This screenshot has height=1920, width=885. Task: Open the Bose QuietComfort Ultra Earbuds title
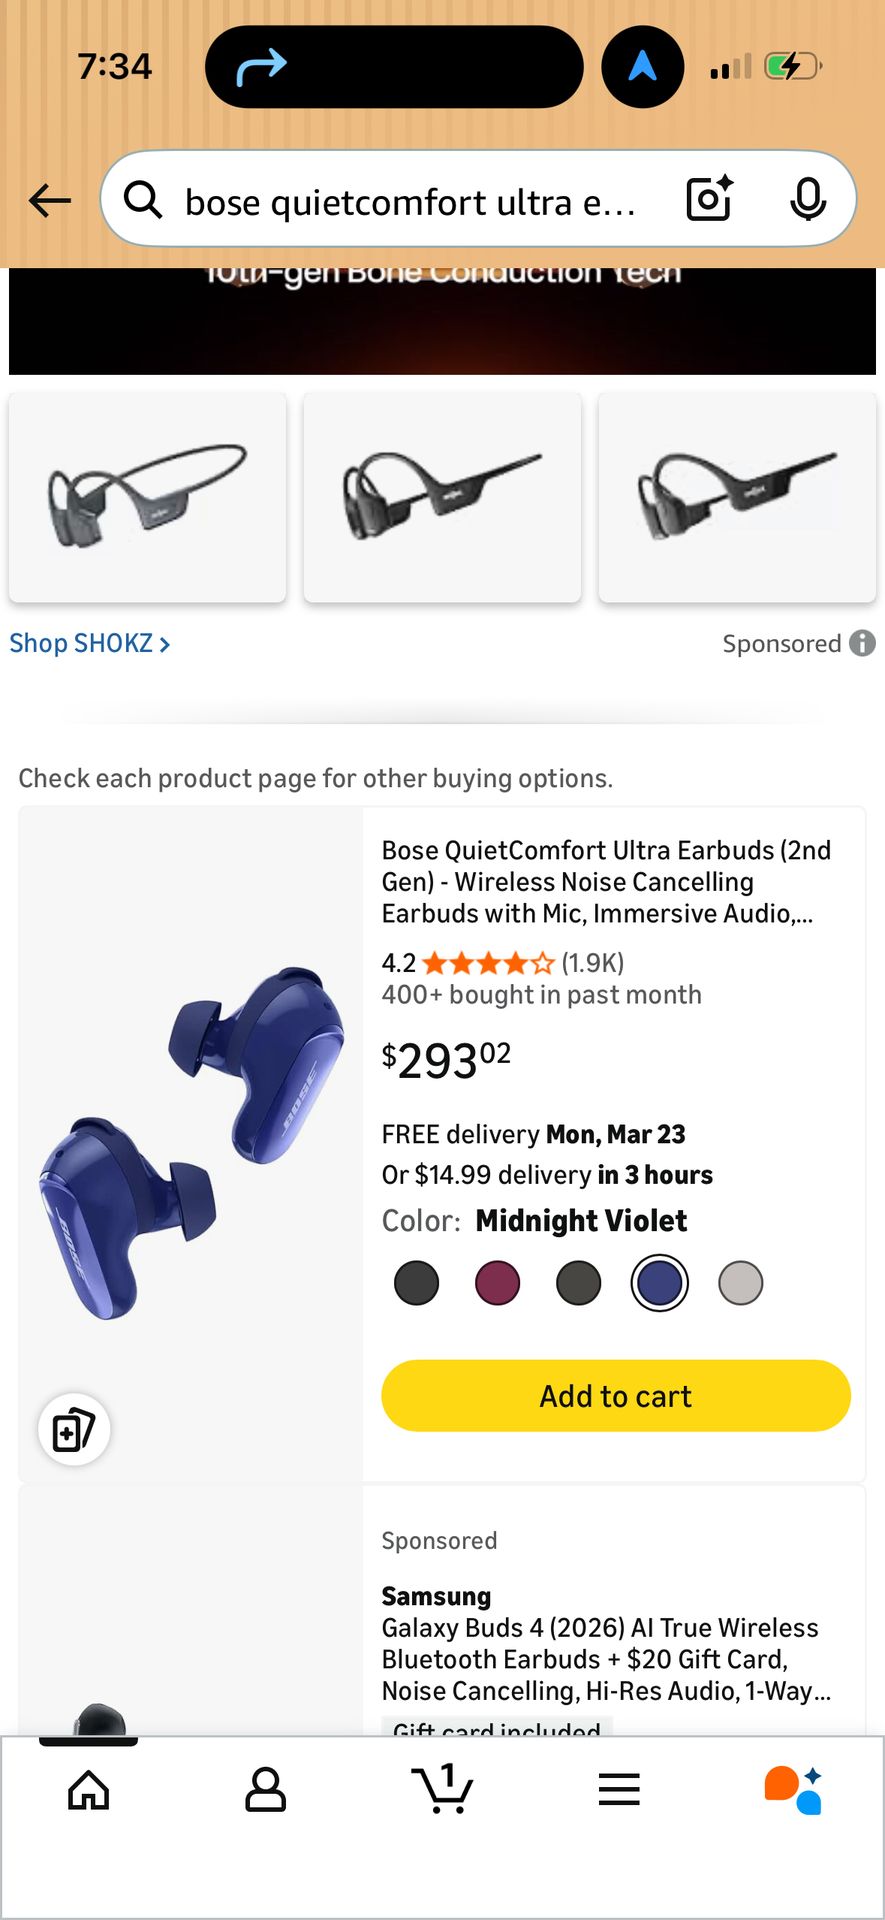click(606, 881)
